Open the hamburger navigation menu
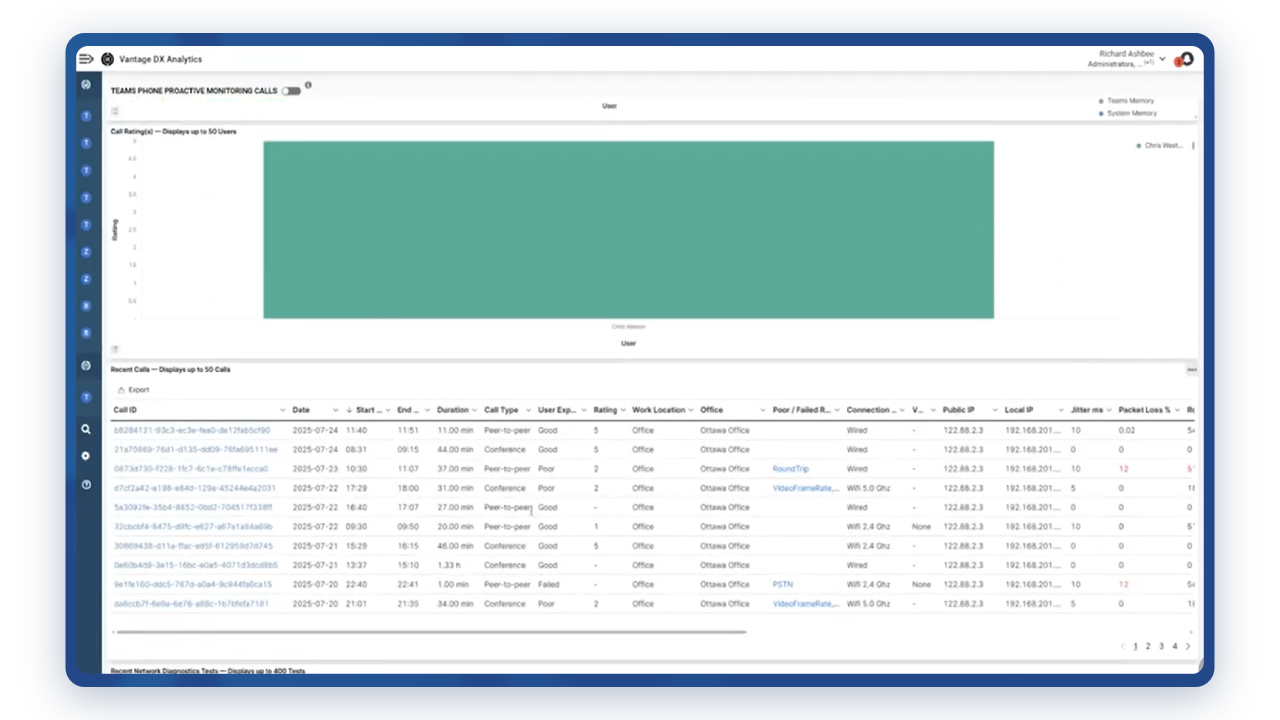Image resolution: width=1280 pixels, height=720 pixels. [86, 59]
